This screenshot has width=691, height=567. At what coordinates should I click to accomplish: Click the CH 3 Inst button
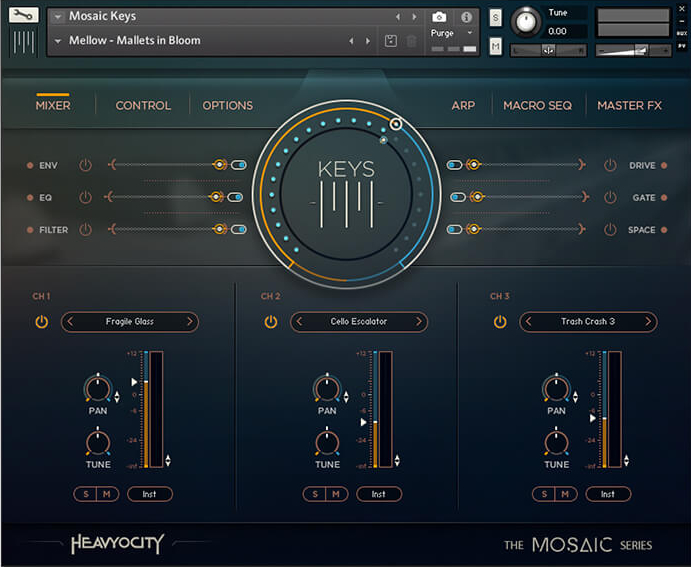608,494
